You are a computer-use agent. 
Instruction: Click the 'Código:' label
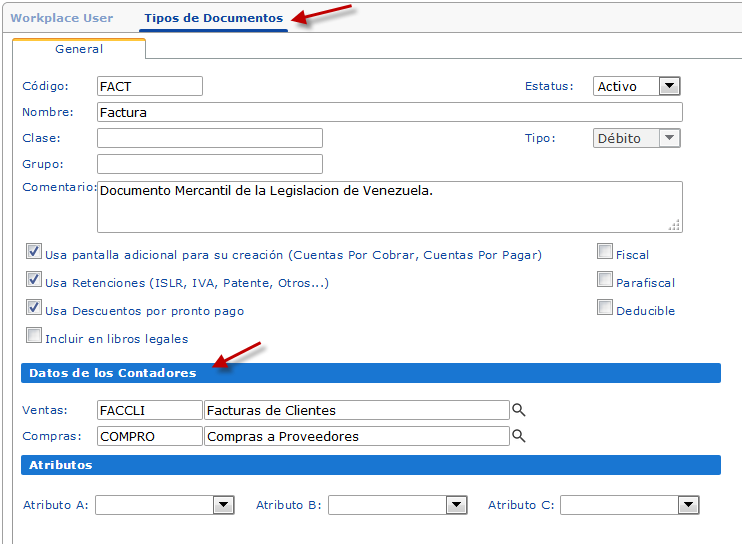click(x=45, y=86)
